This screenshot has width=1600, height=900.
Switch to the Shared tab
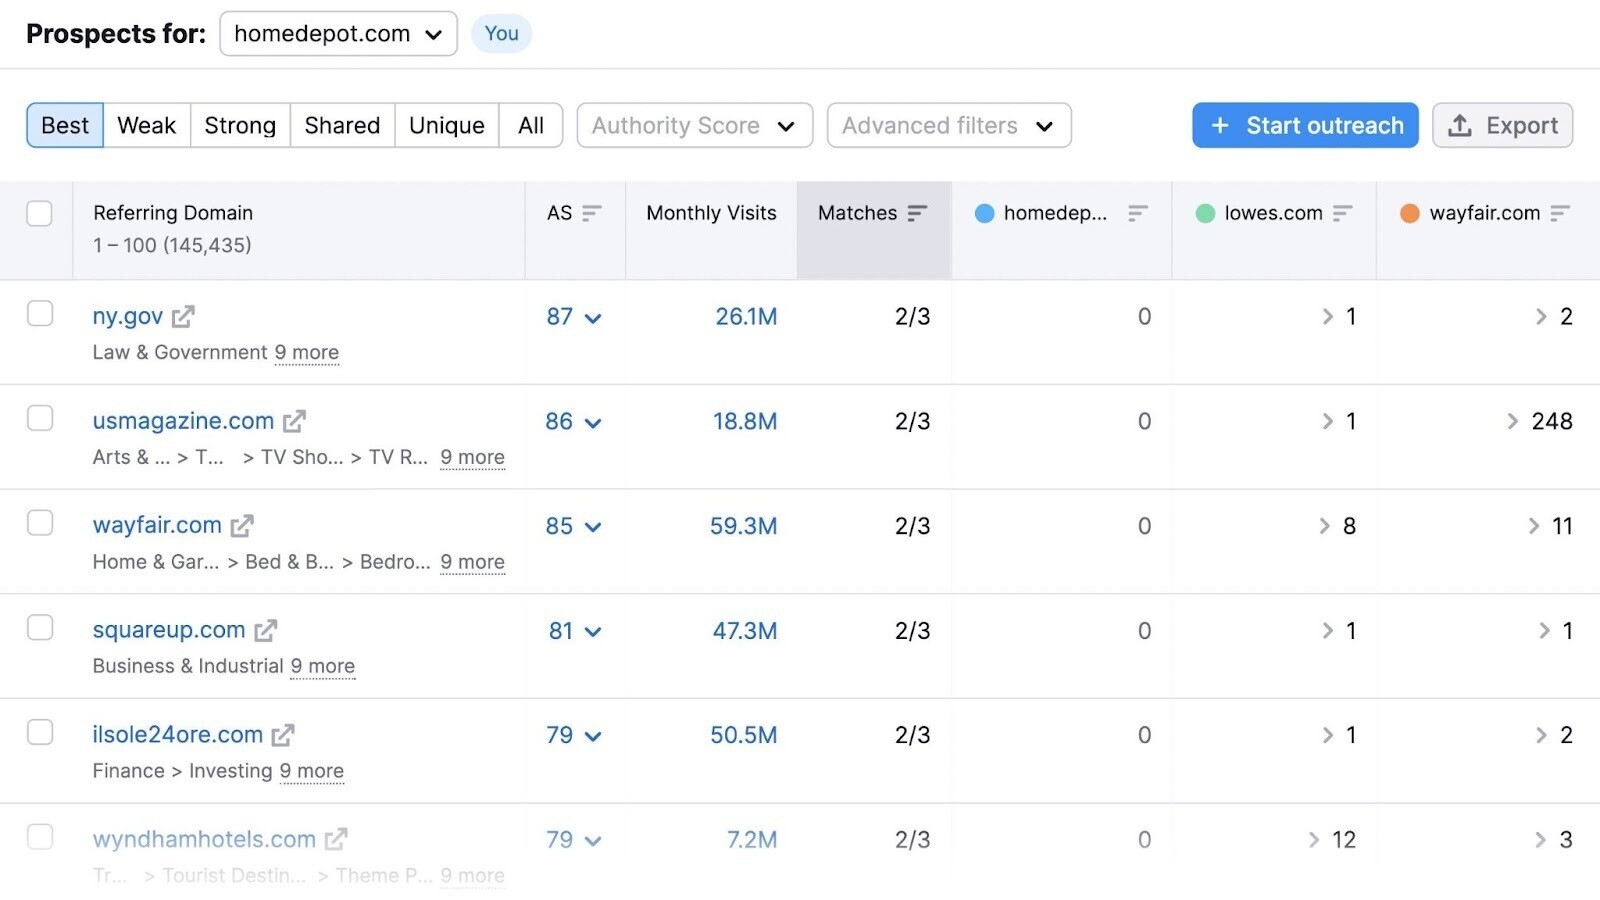point(342,126)
